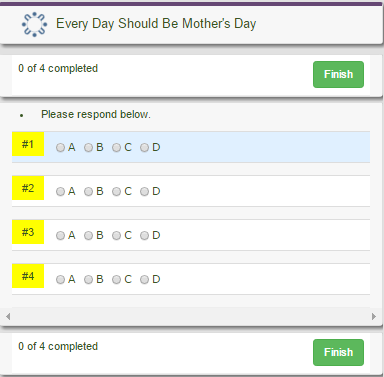
Task: Choose option D for question #1
Action: tap(144, 148)
